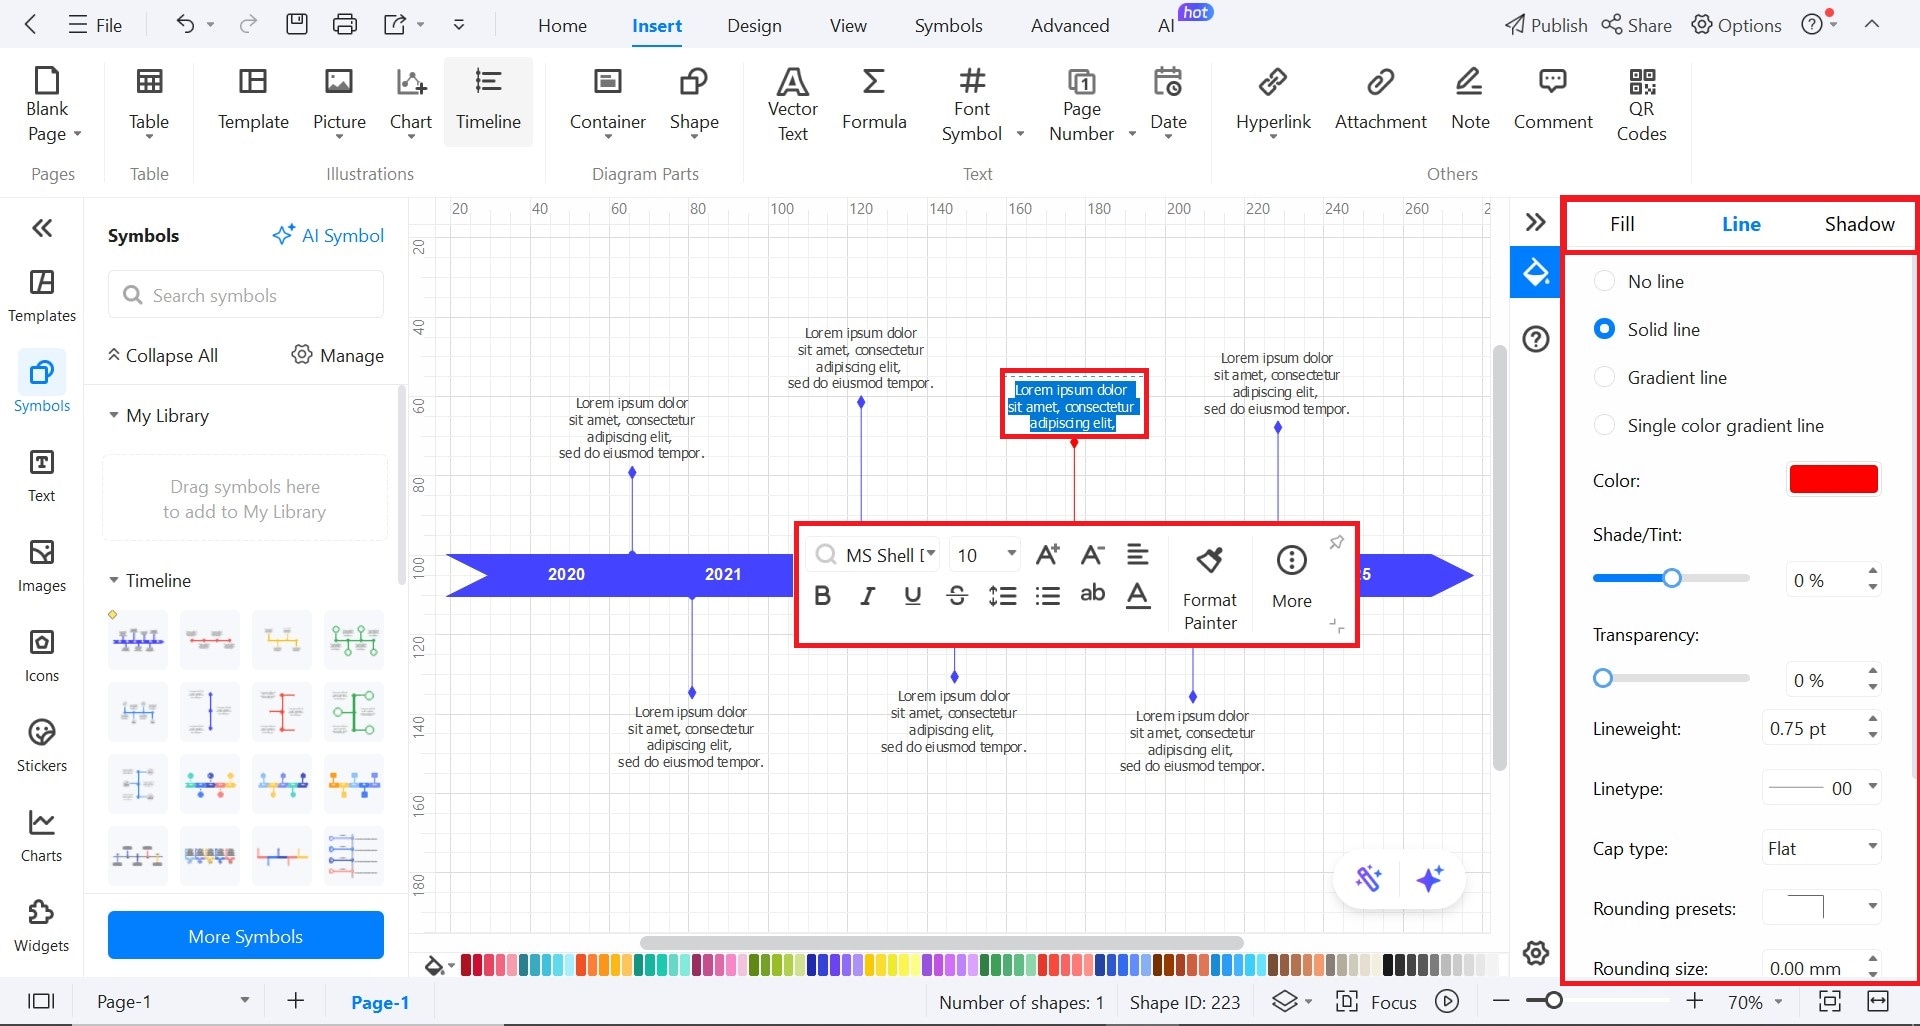The width and height of the screenshot is (1920, 1026).
Task: Switch to the Home tab
Action: tap(562, 26)
